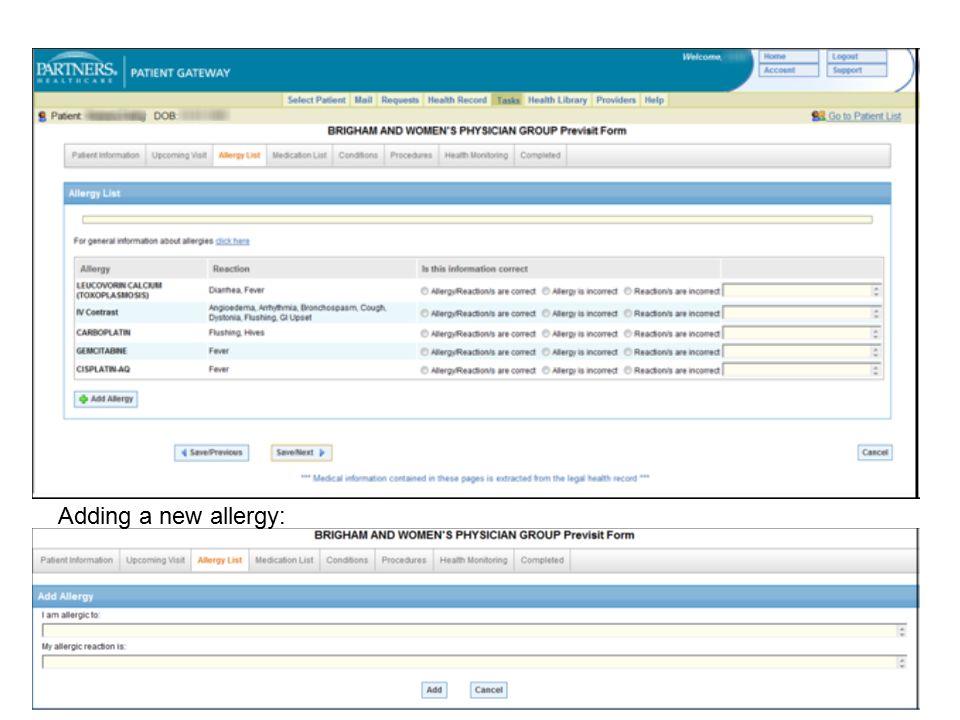Open the Account button in the header
Image resolution: width=960 pixels, height=720 pixels.
coord(789,70)
